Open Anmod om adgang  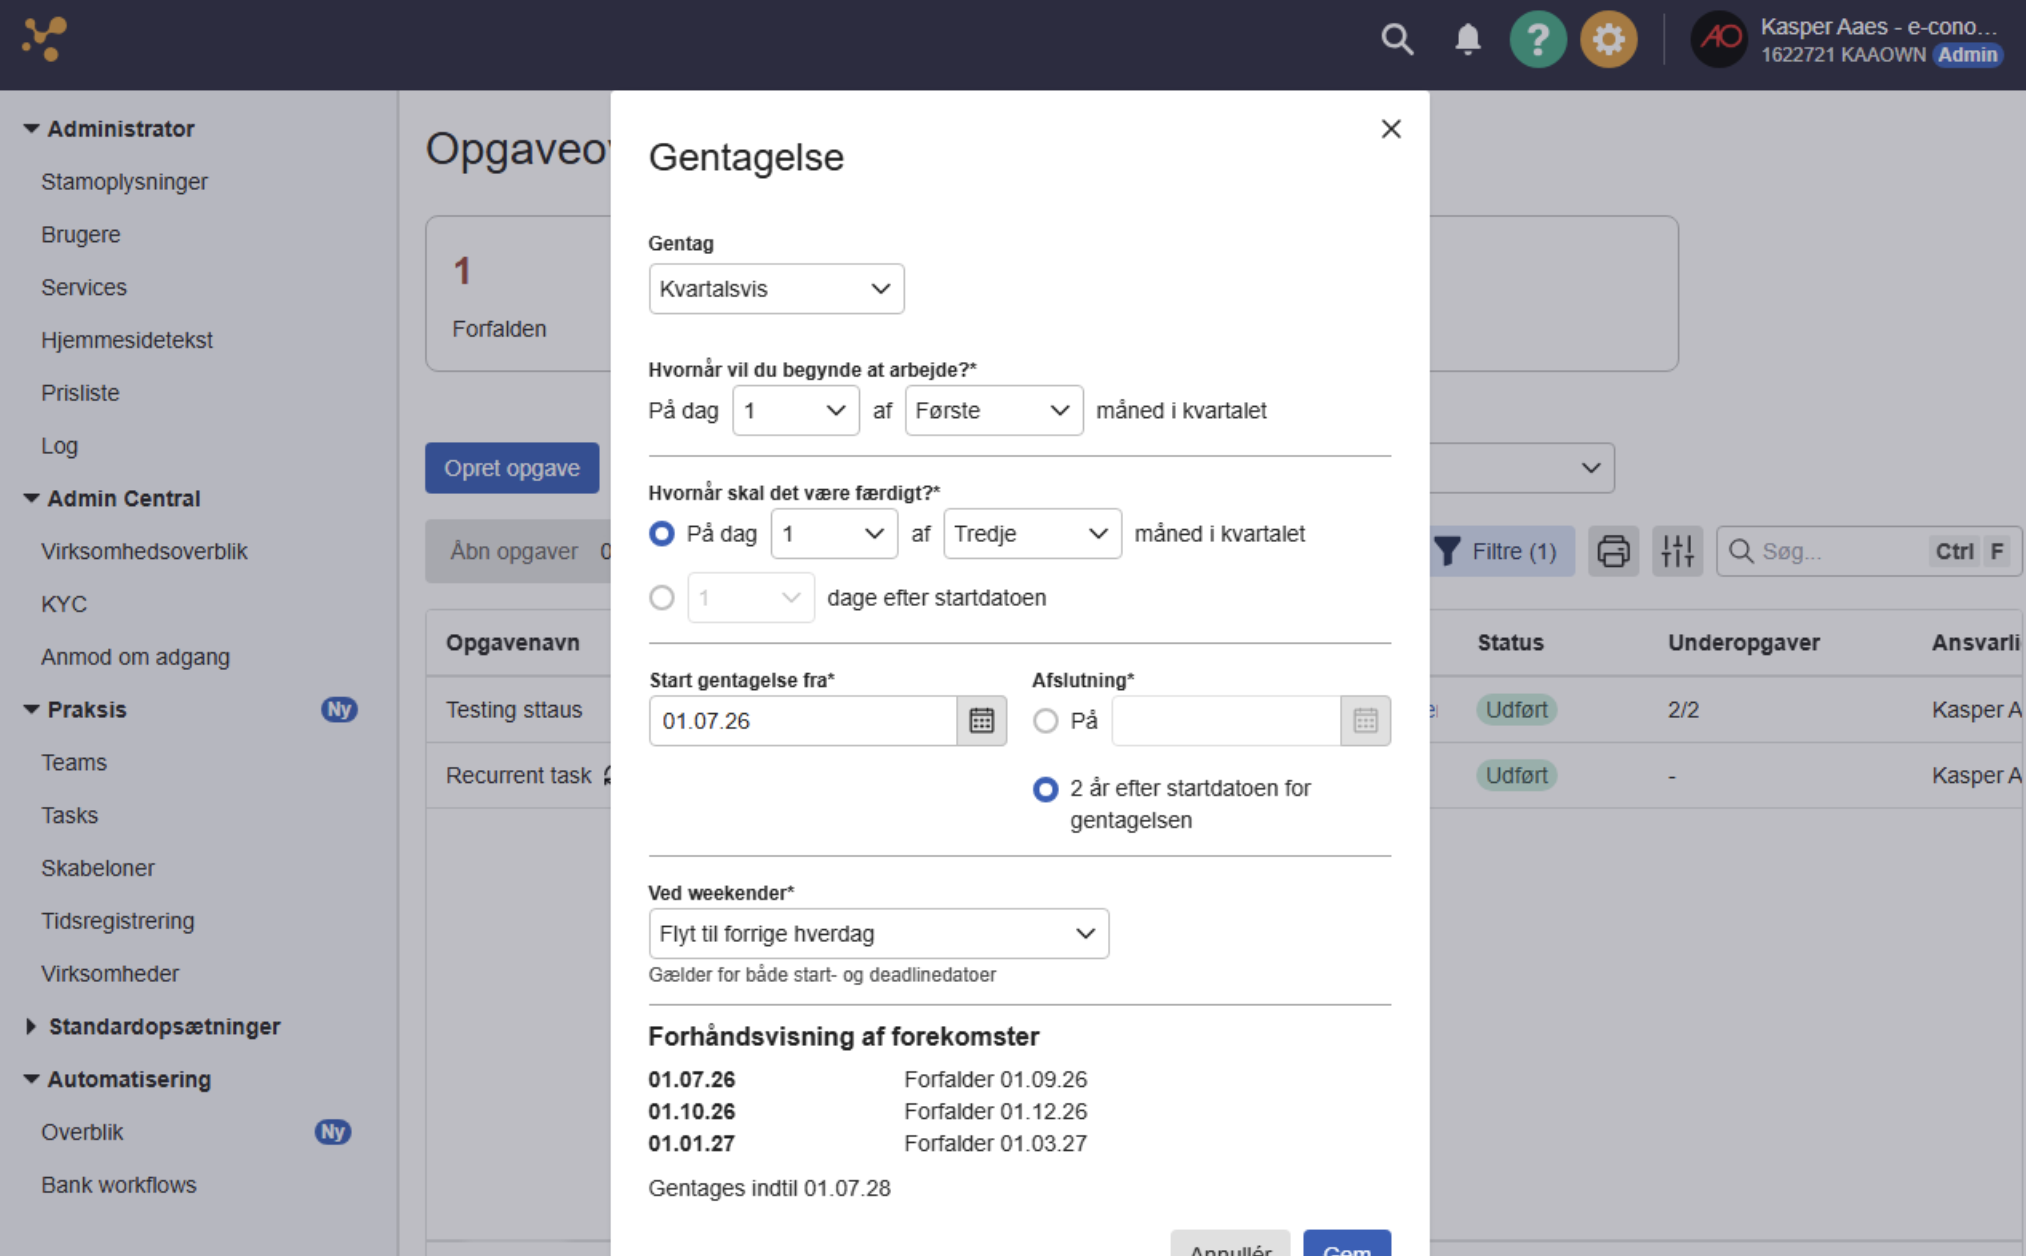pos(135,657)
